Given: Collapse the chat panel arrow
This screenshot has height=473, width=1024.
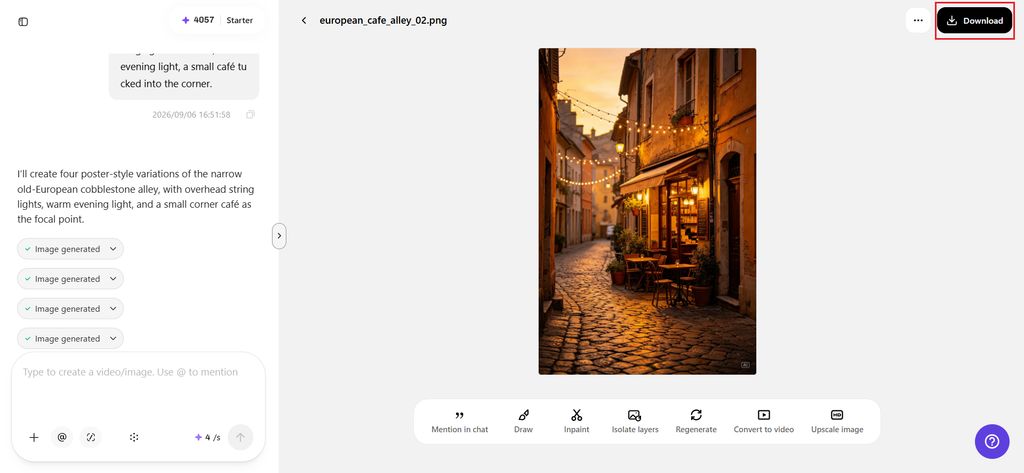Looking at the screenshot, I should [x=279, y=236].
